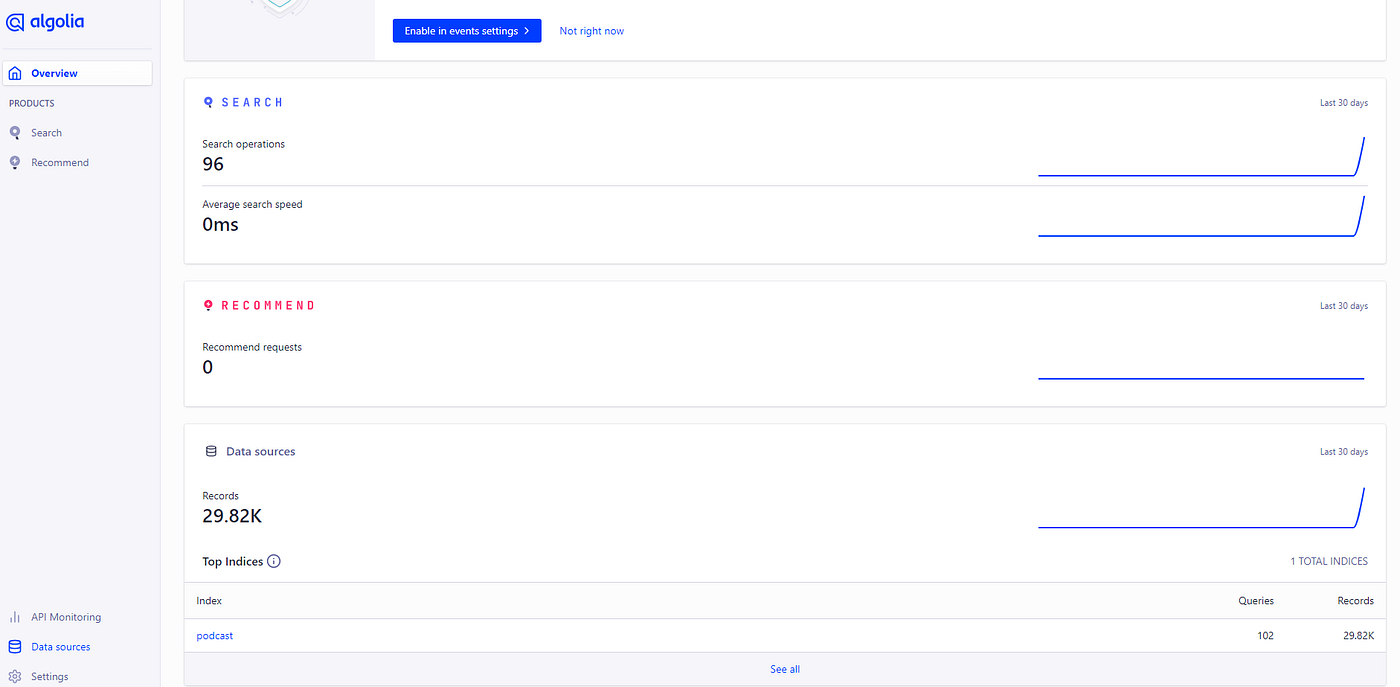Click the Data sources card database icon
The height and width of the screenshot is (687, 1400).
(x=211, y=451)
